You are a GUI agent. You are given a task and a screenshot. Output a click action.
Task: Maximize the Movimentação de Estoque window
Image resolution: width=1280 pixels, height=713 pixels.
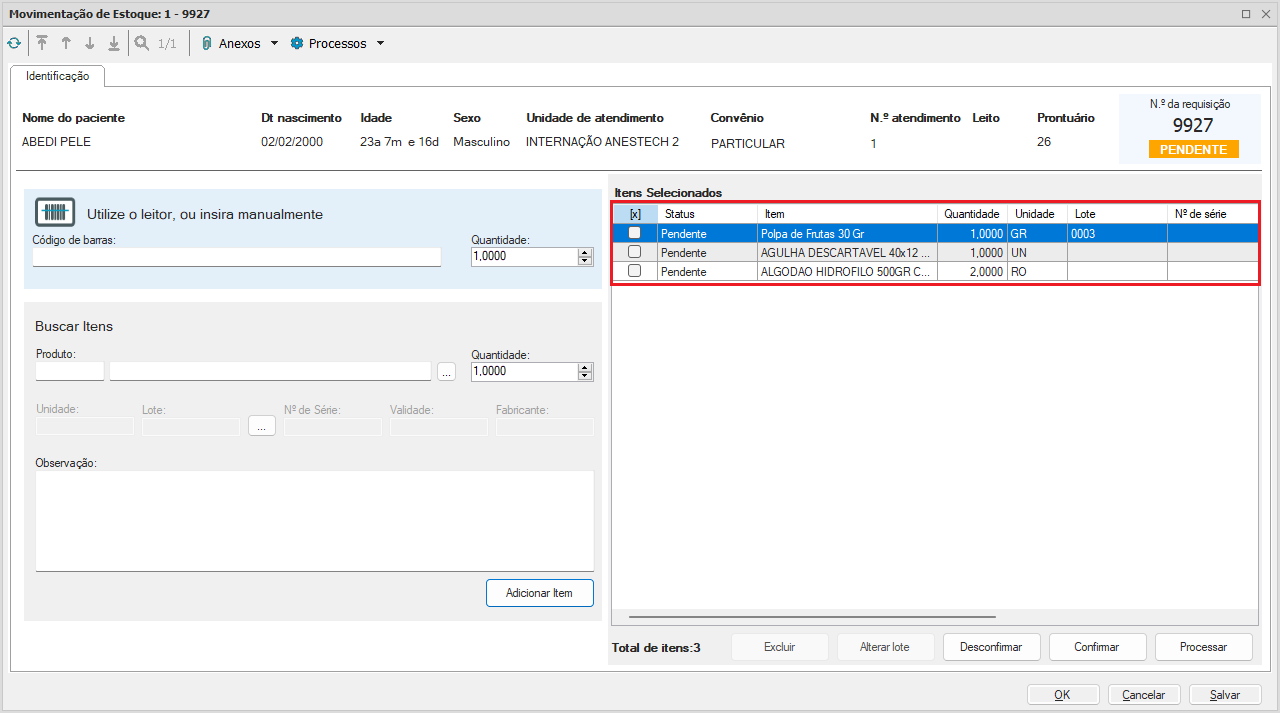point(1246,14)
